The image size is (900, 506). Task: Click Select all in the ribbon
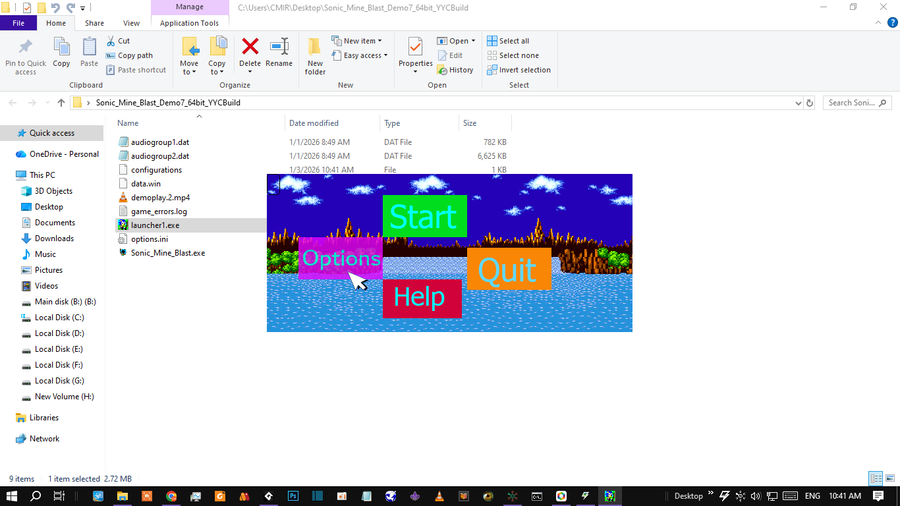[508, 41]
